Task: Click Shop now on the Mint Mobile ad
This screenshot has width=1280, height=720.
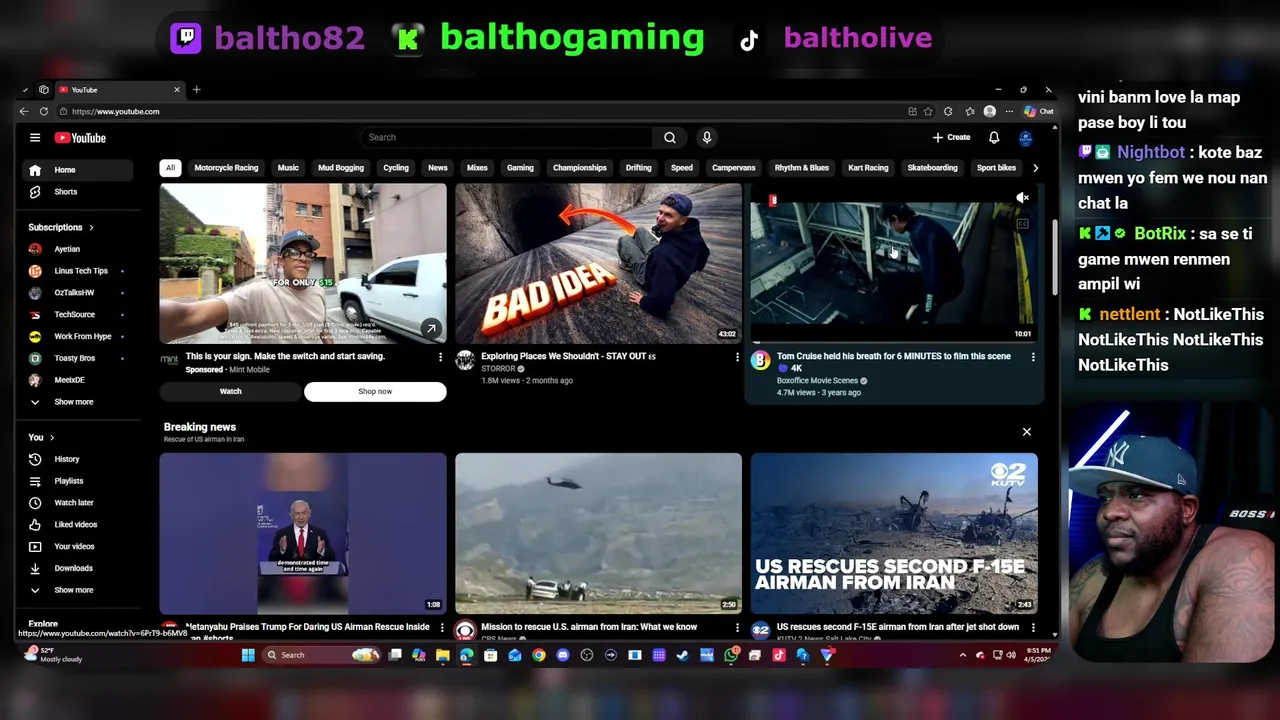Action: pyautogui.click(x=375, y=392)
